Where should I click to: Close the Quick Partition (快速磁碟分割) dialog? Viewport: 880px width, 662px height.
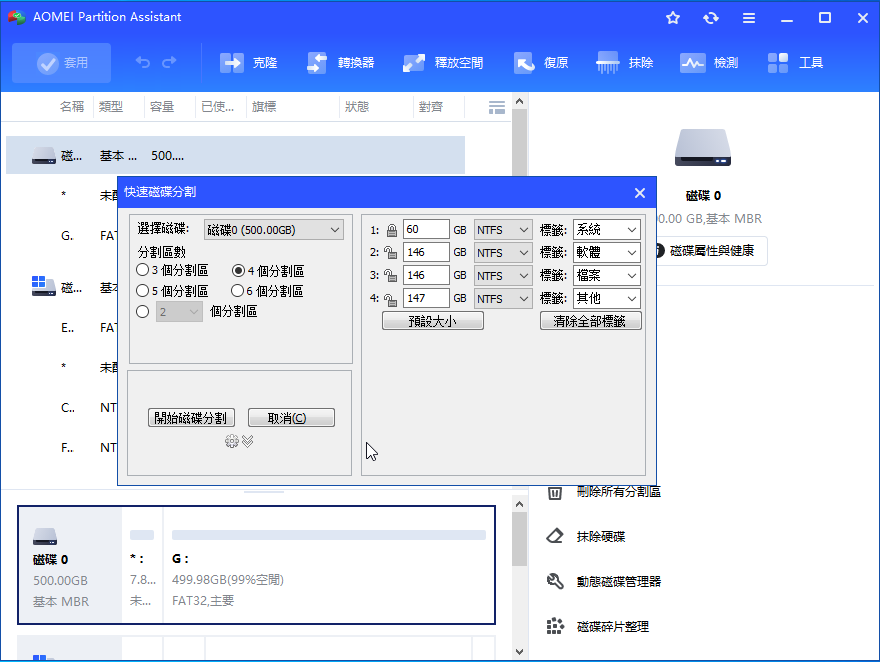tap(640, 193)
